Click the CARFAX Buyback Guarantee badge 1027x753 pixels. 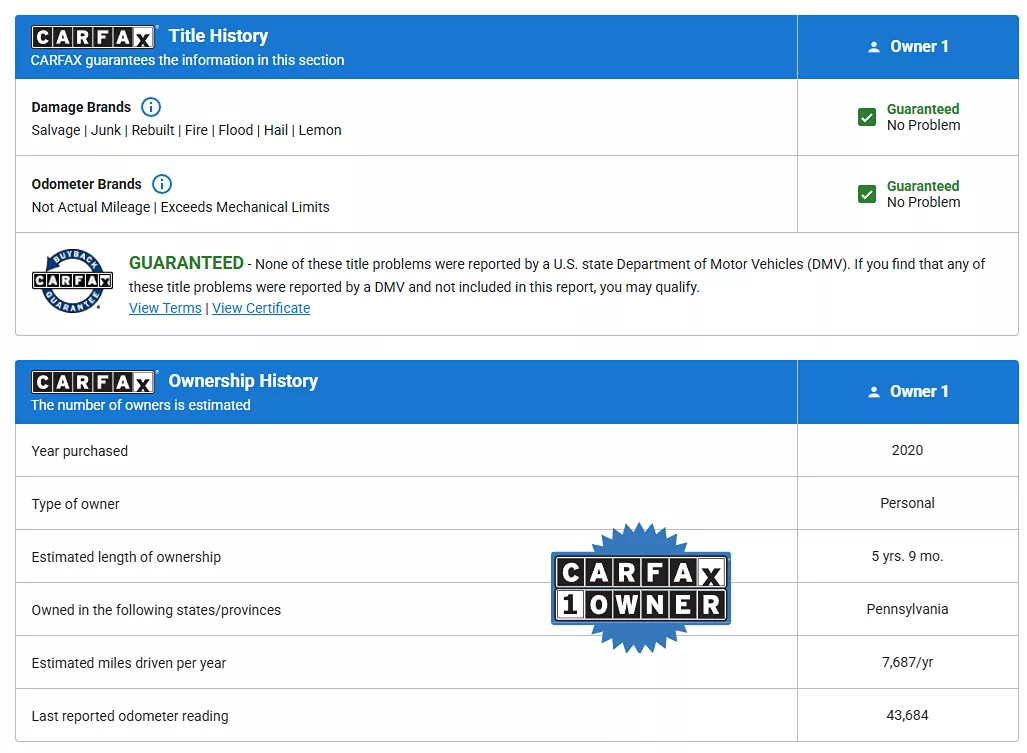tap(72, 280)
